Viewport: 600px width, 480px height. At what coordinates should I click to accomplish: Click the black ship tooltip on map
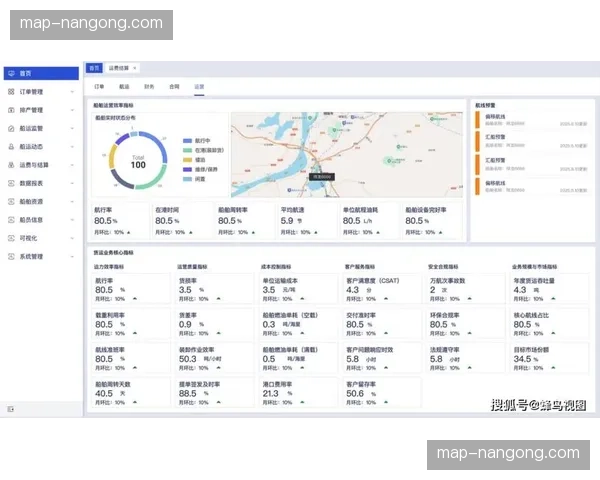(x=322, y=176)
